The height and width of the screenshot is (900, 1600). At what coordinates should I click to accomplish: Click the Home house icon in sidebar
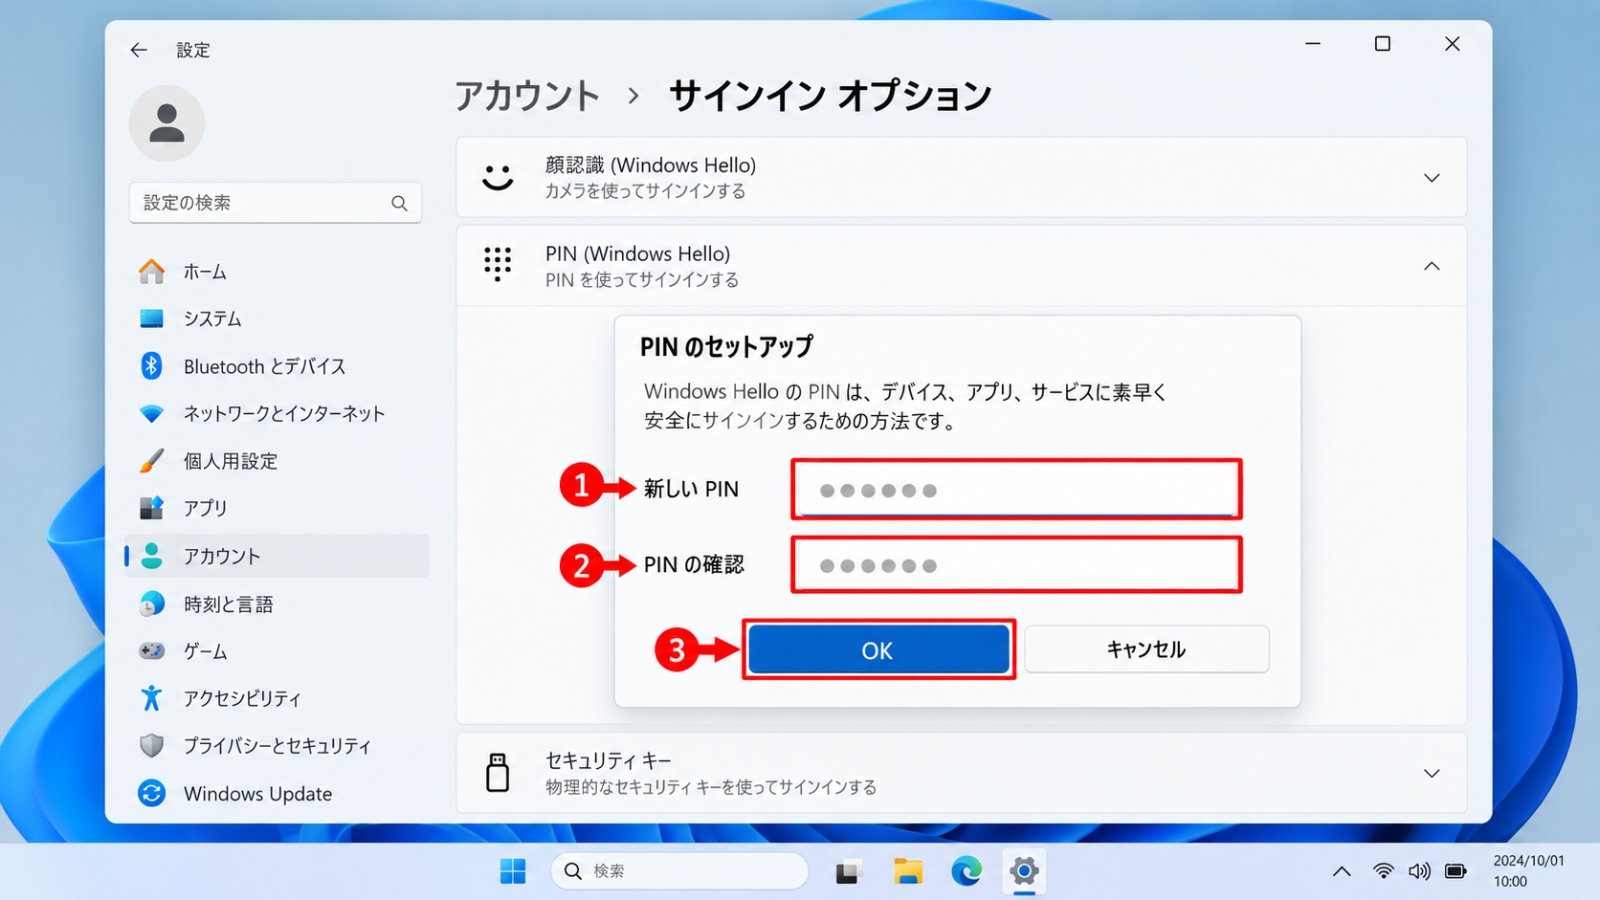click(x=152, y=271)
